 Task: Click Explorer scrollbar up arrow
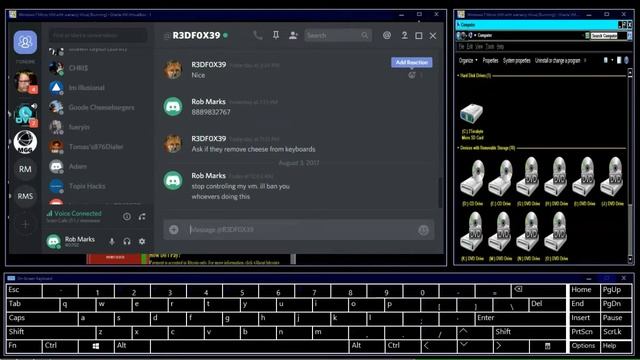[630, 73]
